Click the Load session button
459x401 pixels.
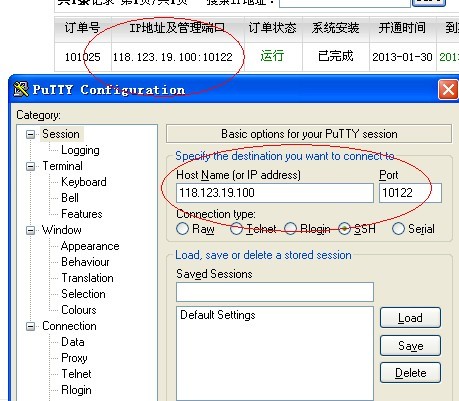[x=410, y=318]
